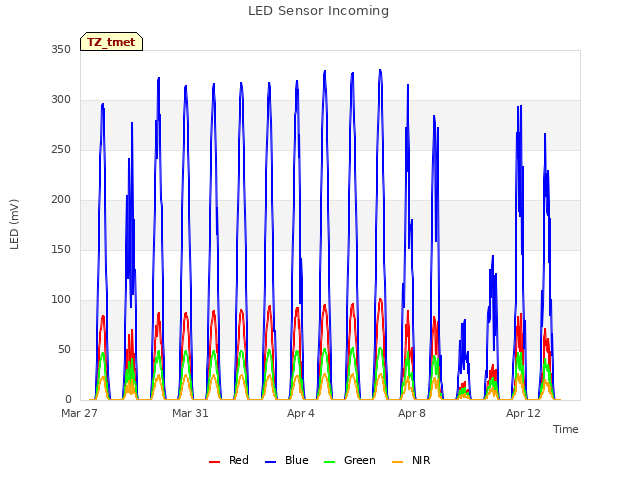The image size is (640, 480).
Task: Click the Mar 27 axis tick label
Action: coord(79,413)
